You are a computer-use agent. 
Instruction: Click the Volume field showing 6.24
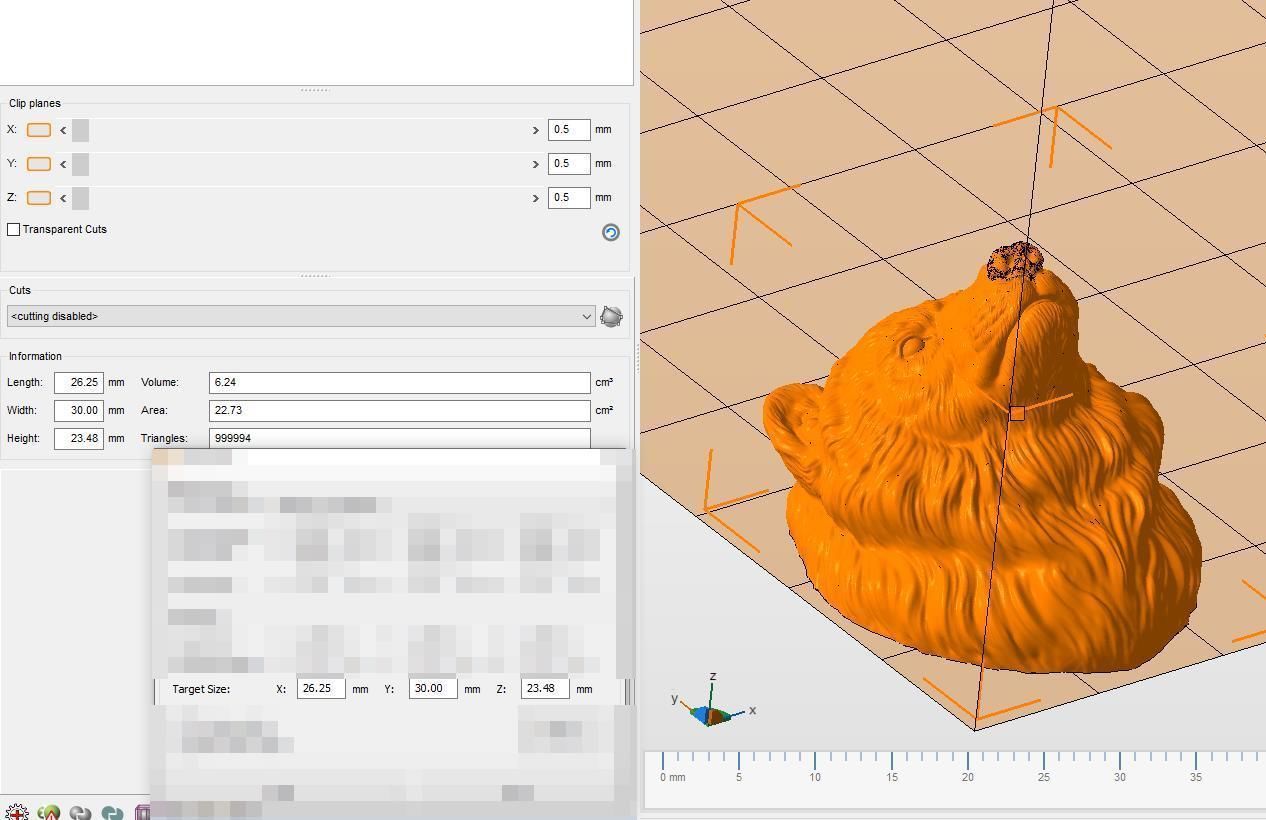(x=400, y=383)
